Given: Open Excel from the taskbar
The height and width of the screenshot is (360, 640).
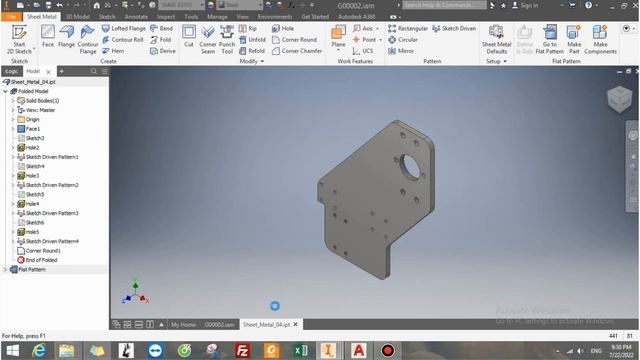Looking at the screenshot, I should coord(300,351).
